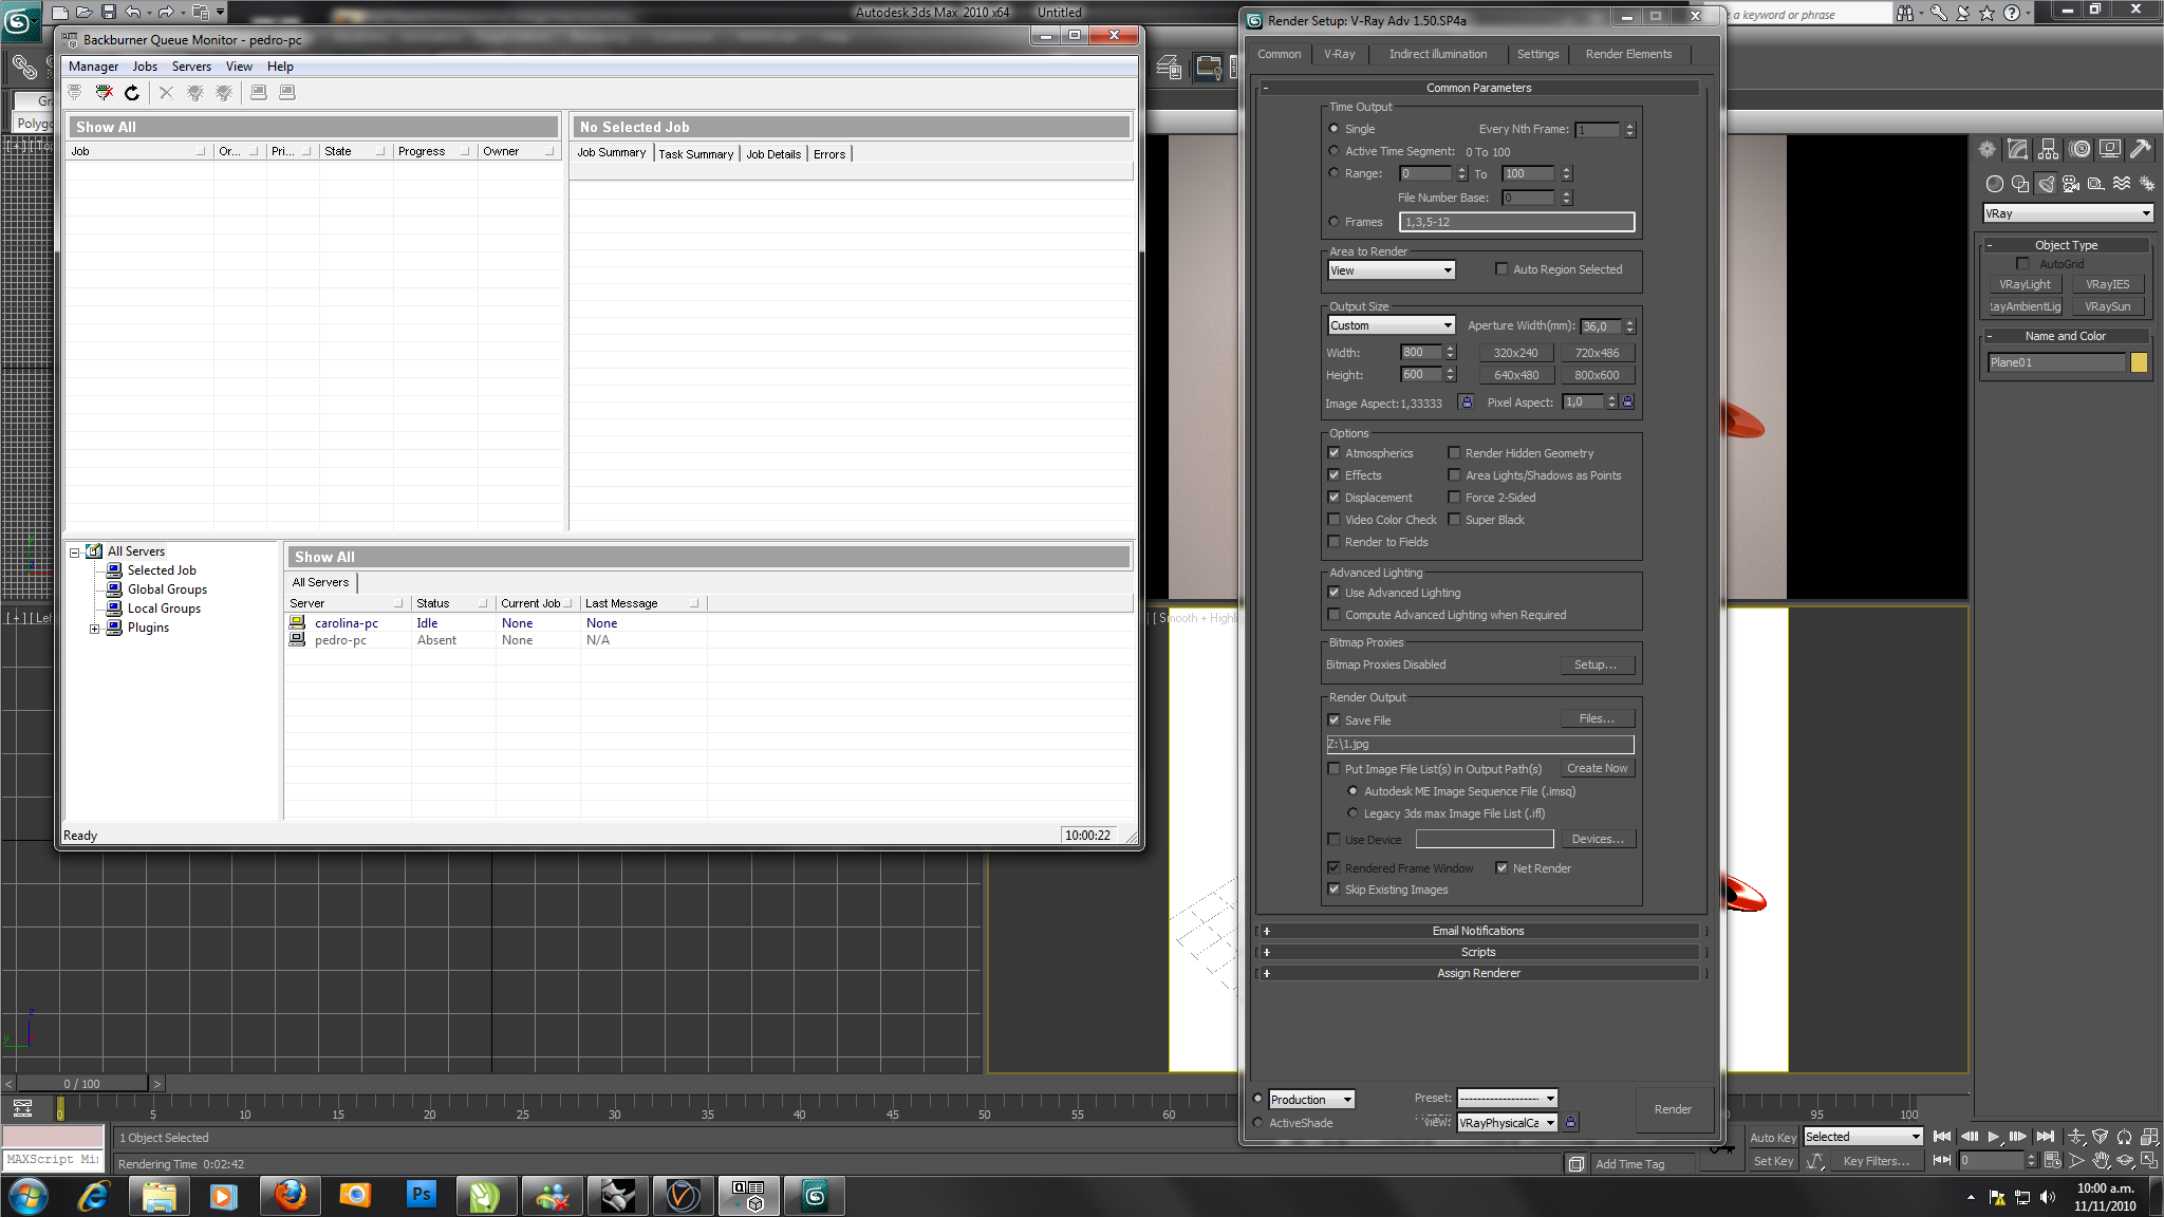This screenshot has width=2164, height=1218.
Task: Expand the Email Notifications rollout
Action: tap(1478, 931)
